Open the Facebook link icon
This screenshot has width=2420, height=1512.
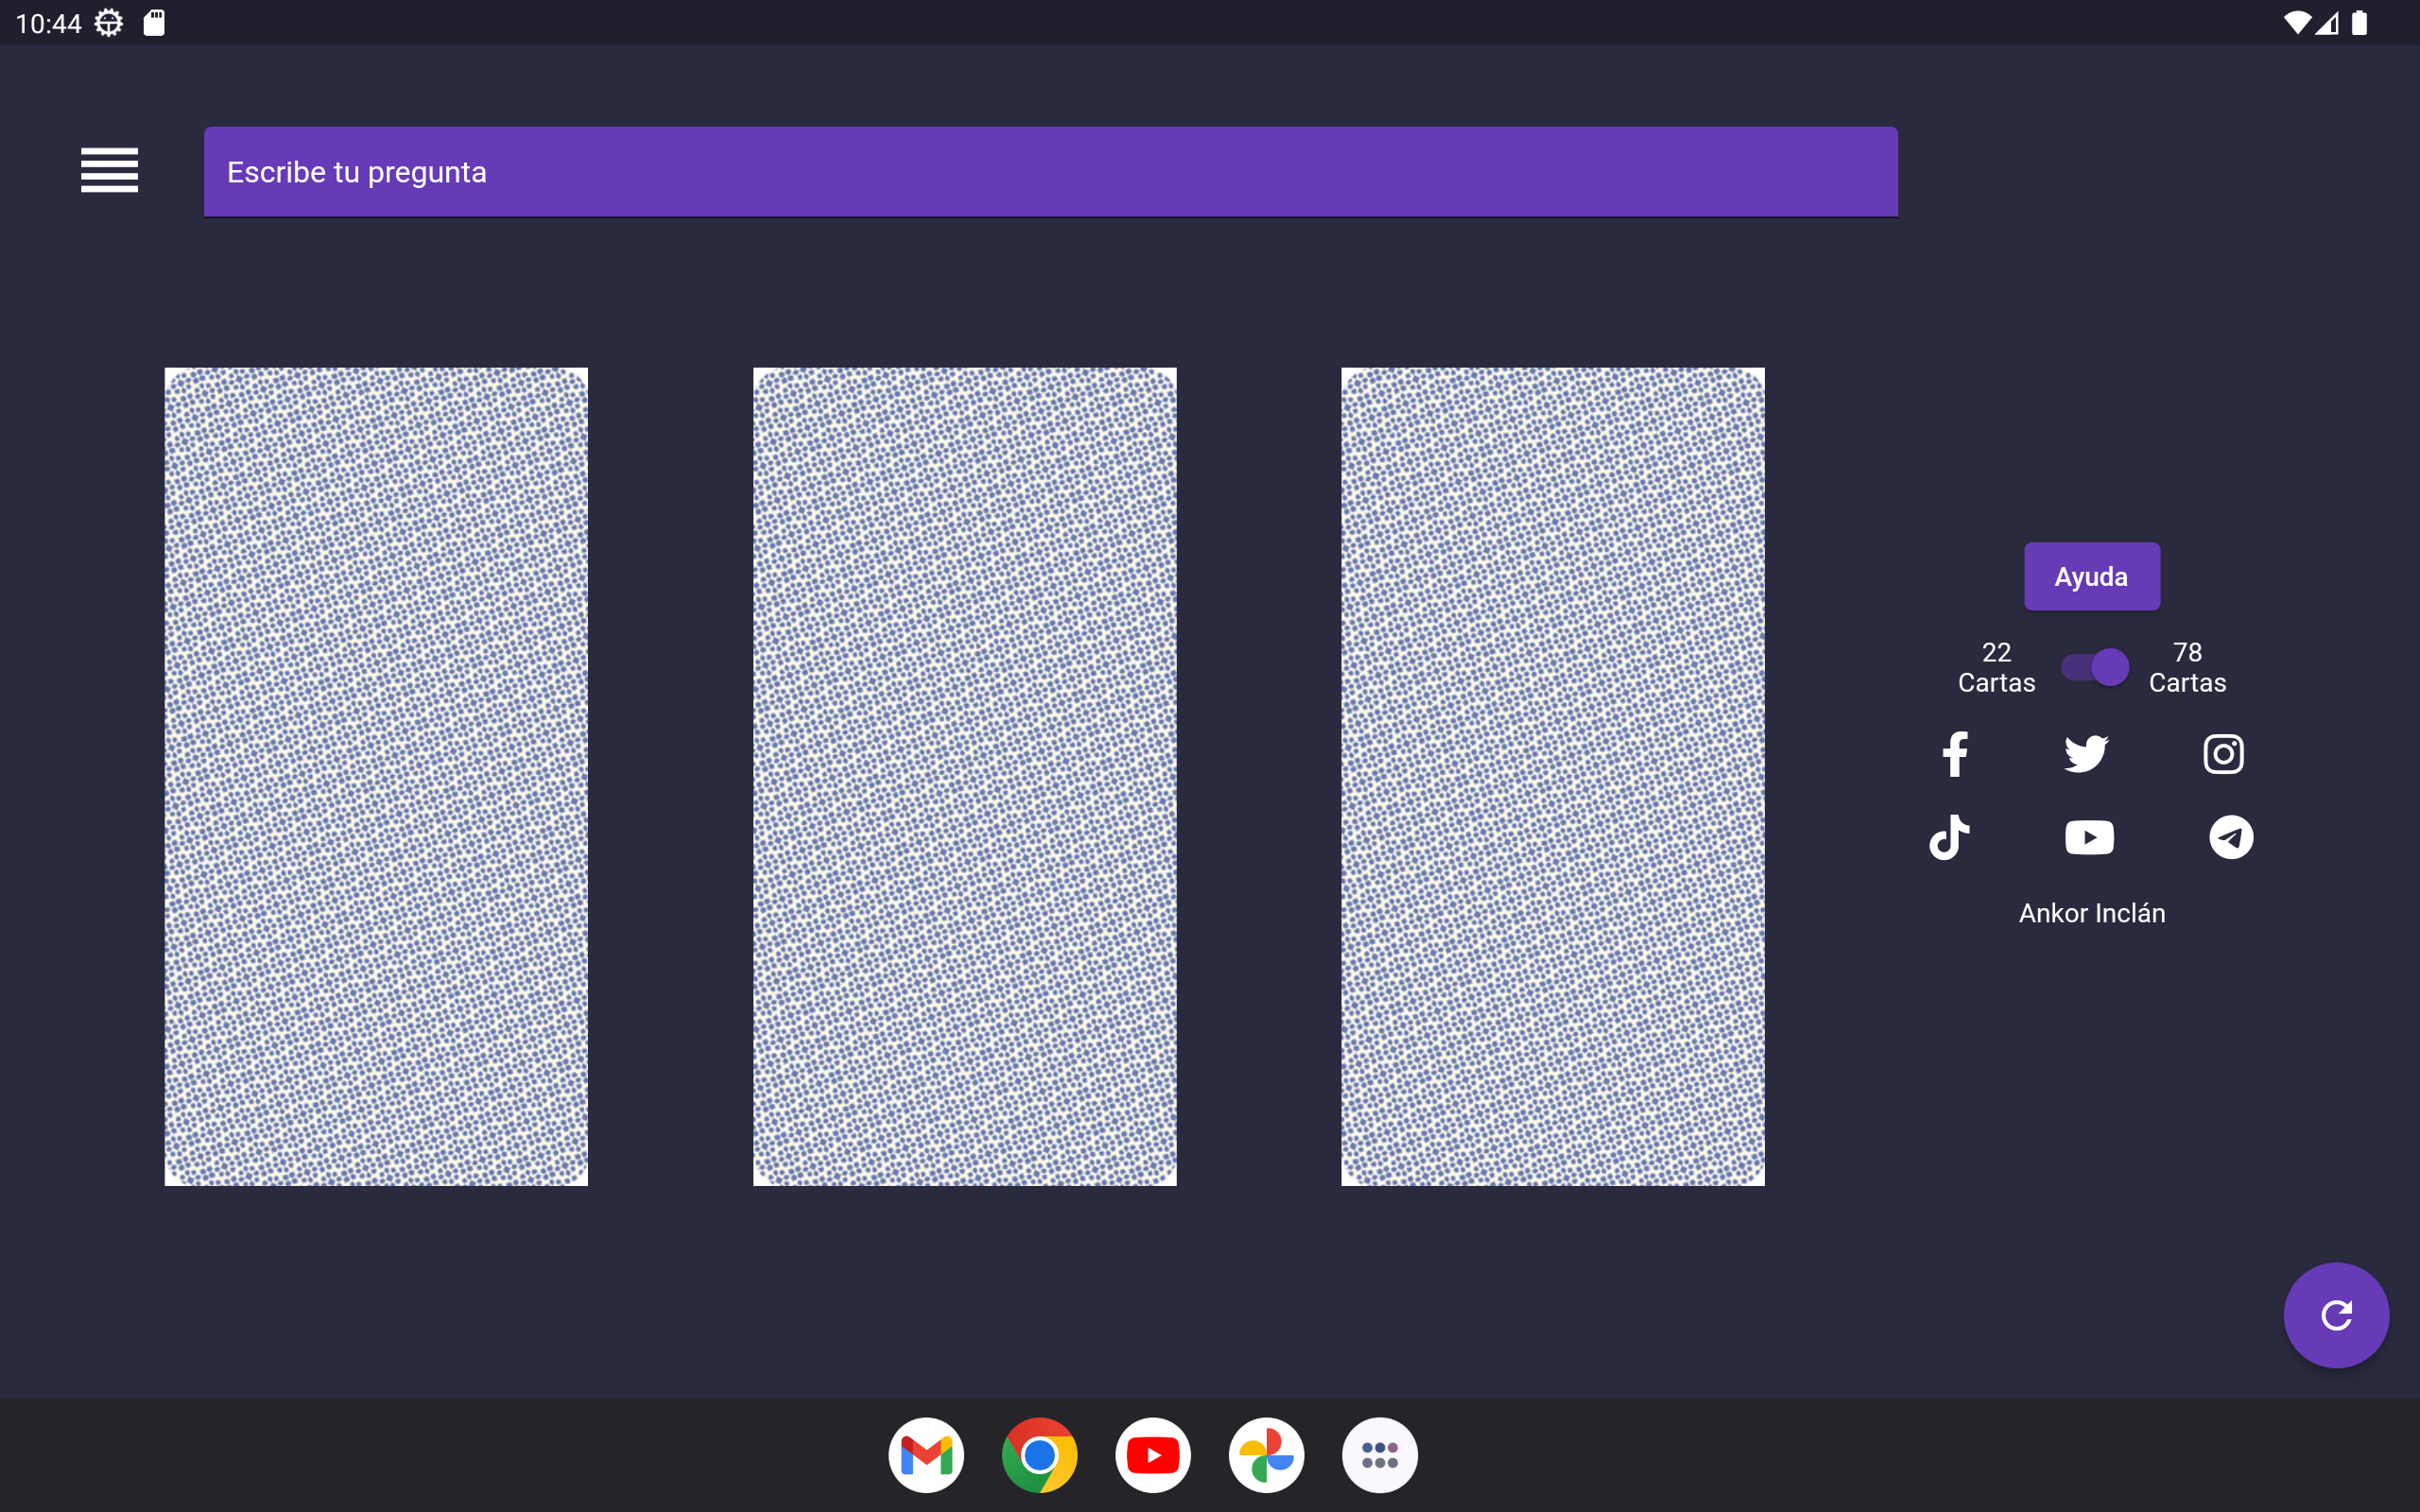click(1954, 754)
